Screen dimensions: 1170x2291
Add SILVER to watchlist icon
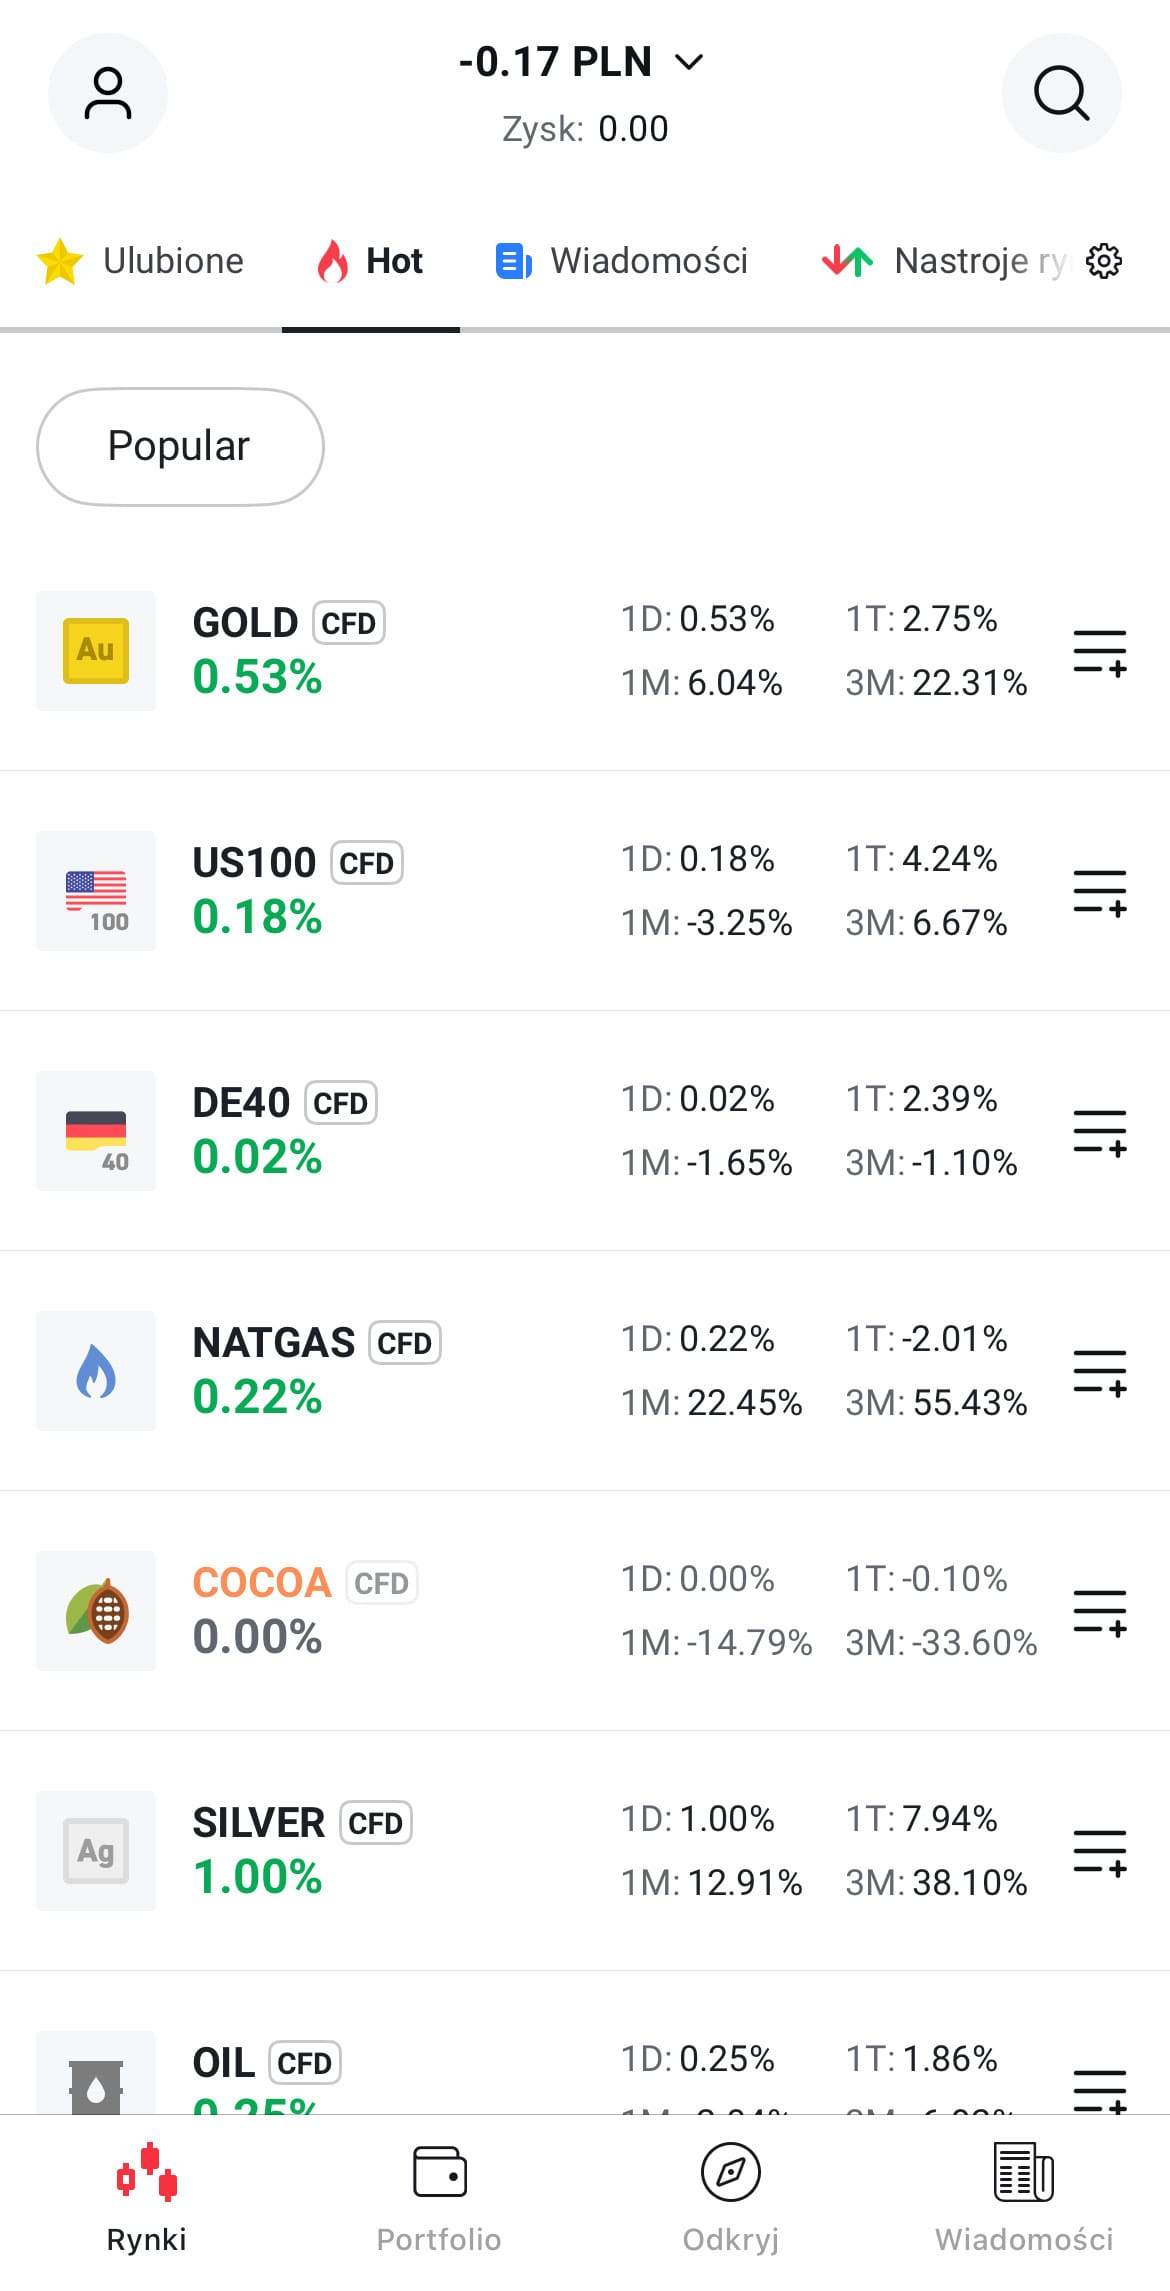point(1099,1852)
